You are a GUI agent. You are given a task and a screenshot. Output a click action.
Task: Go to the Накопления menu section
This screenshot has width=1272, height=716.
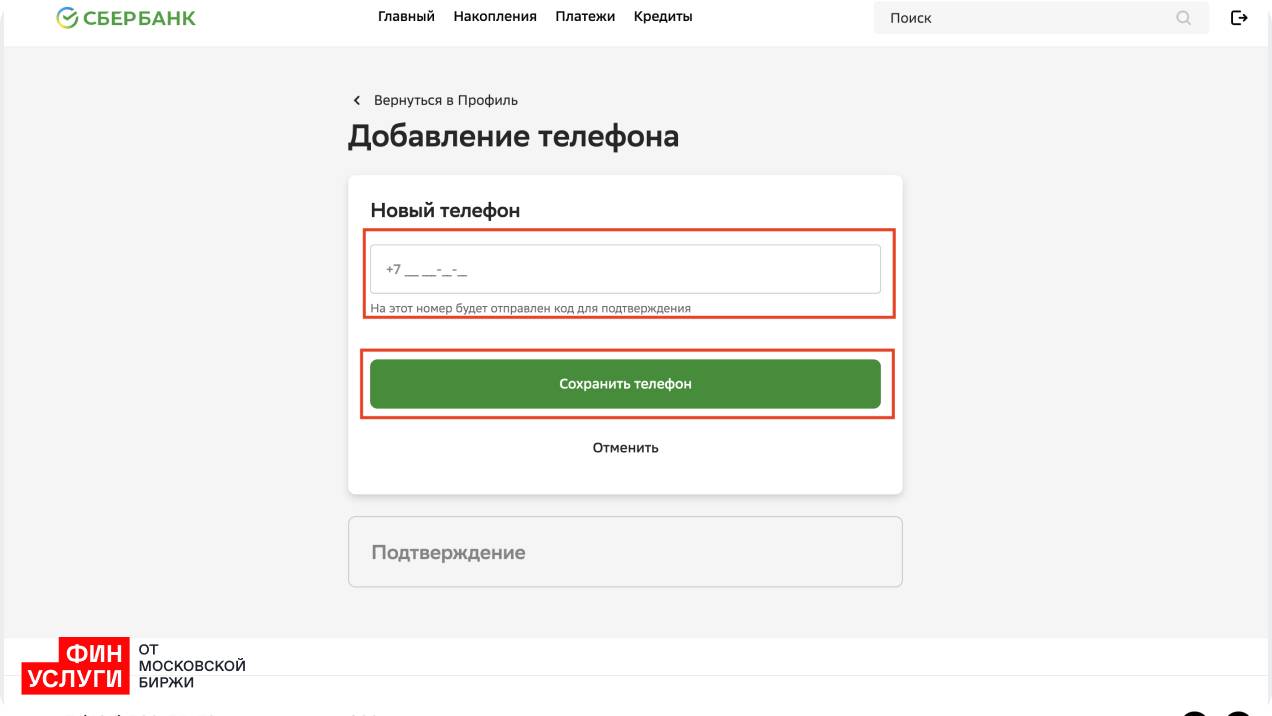495,17
